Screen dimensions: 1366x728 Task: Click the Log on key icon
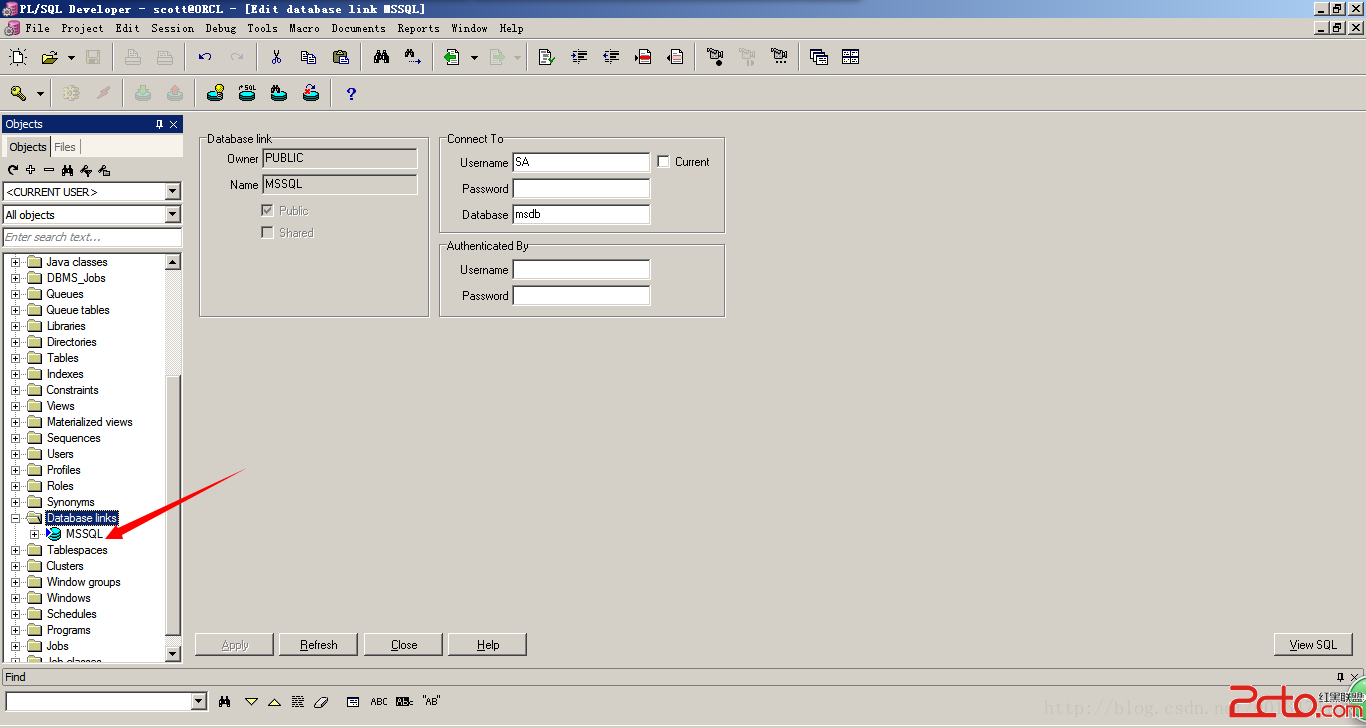pyautogui.click(x=18, y=93)
